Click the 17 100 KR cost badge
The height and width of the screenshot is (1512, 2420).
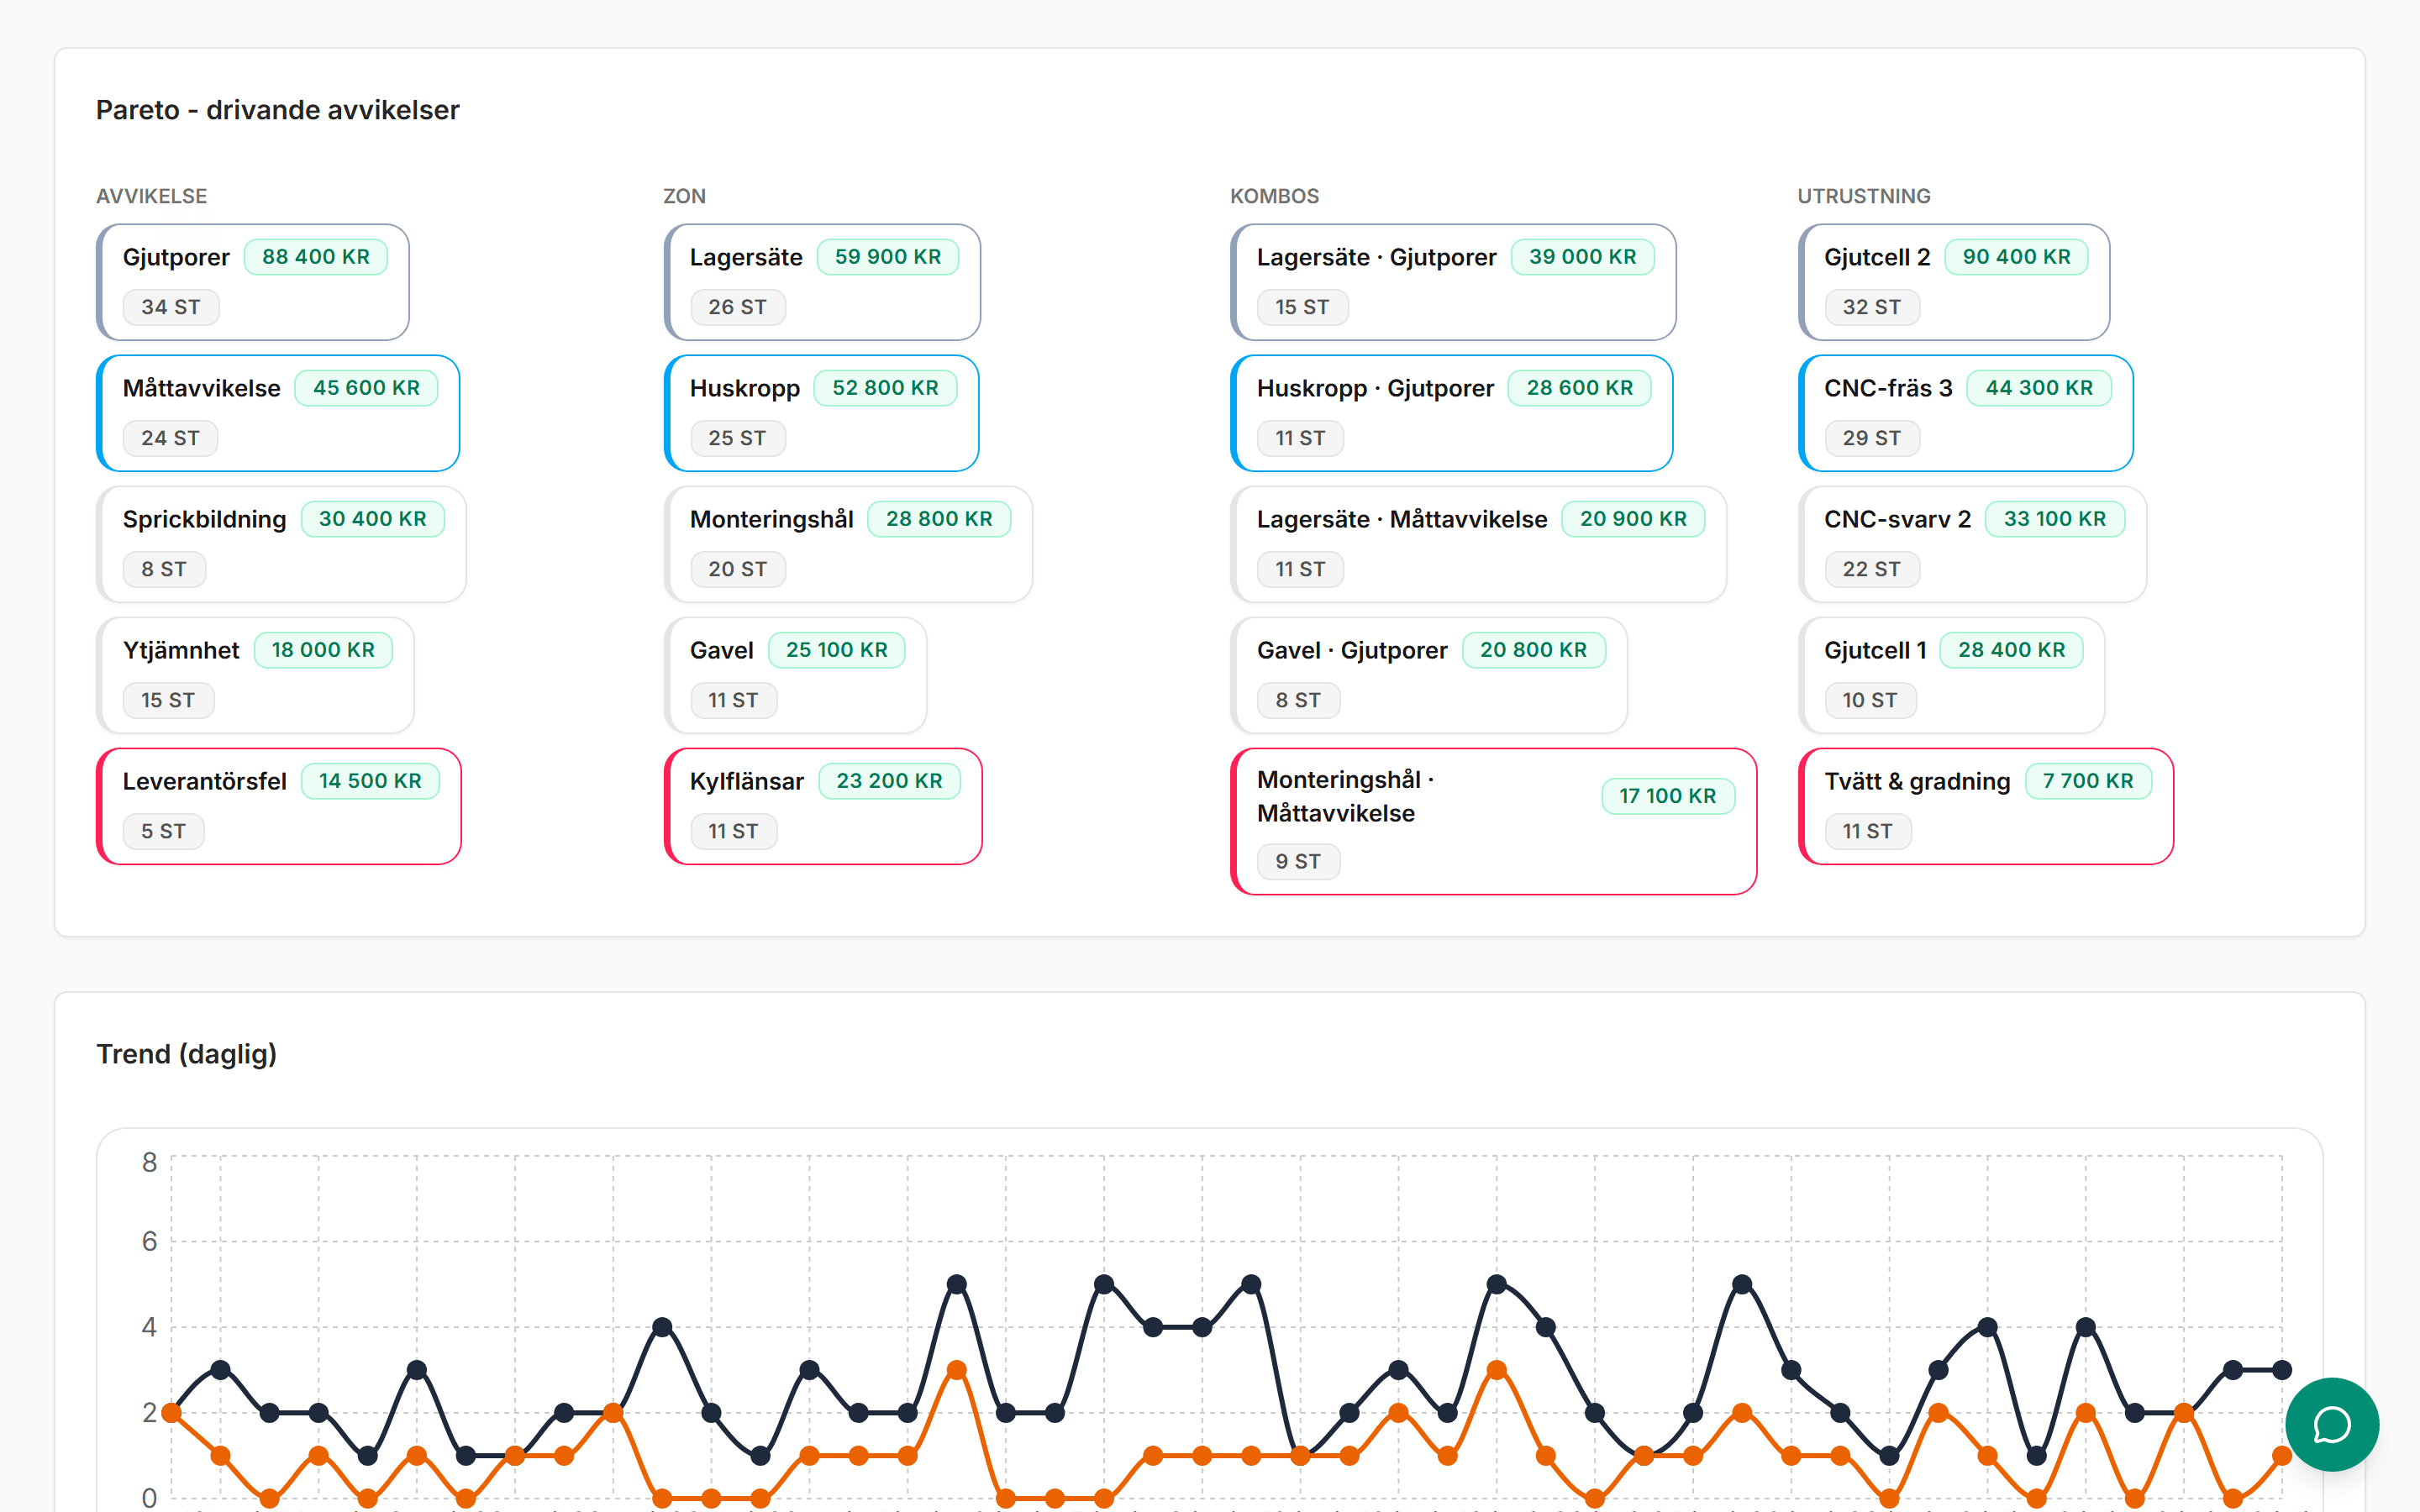1668,796
